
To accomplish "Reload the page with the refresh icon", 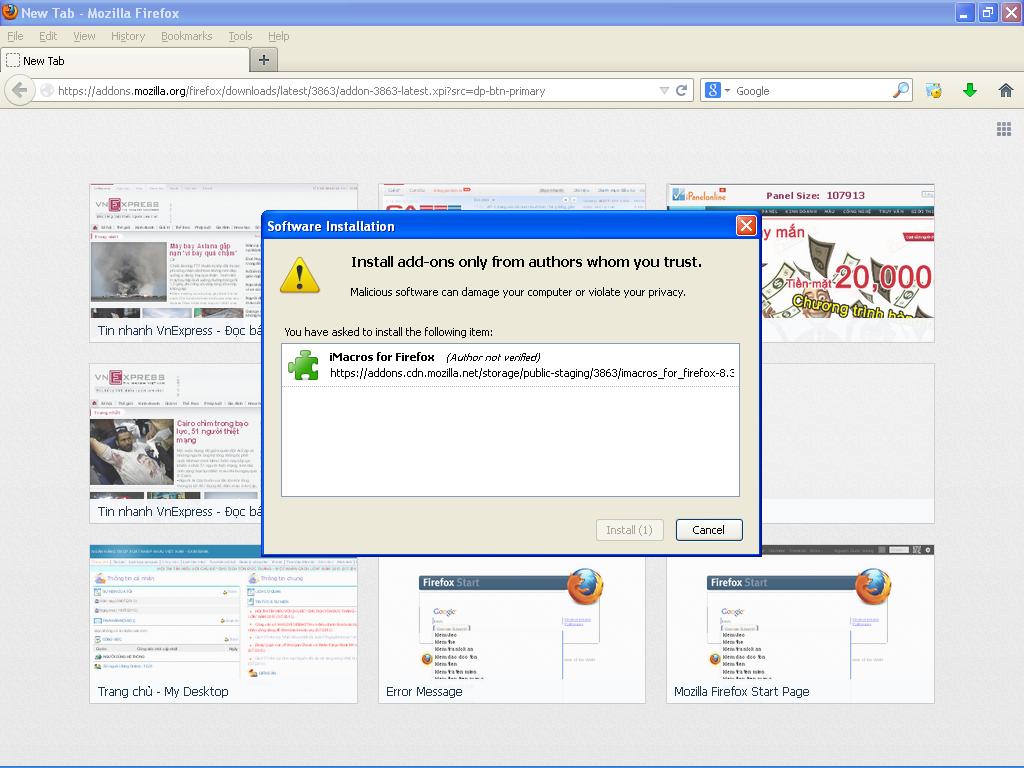I will [x=681, y=91].
